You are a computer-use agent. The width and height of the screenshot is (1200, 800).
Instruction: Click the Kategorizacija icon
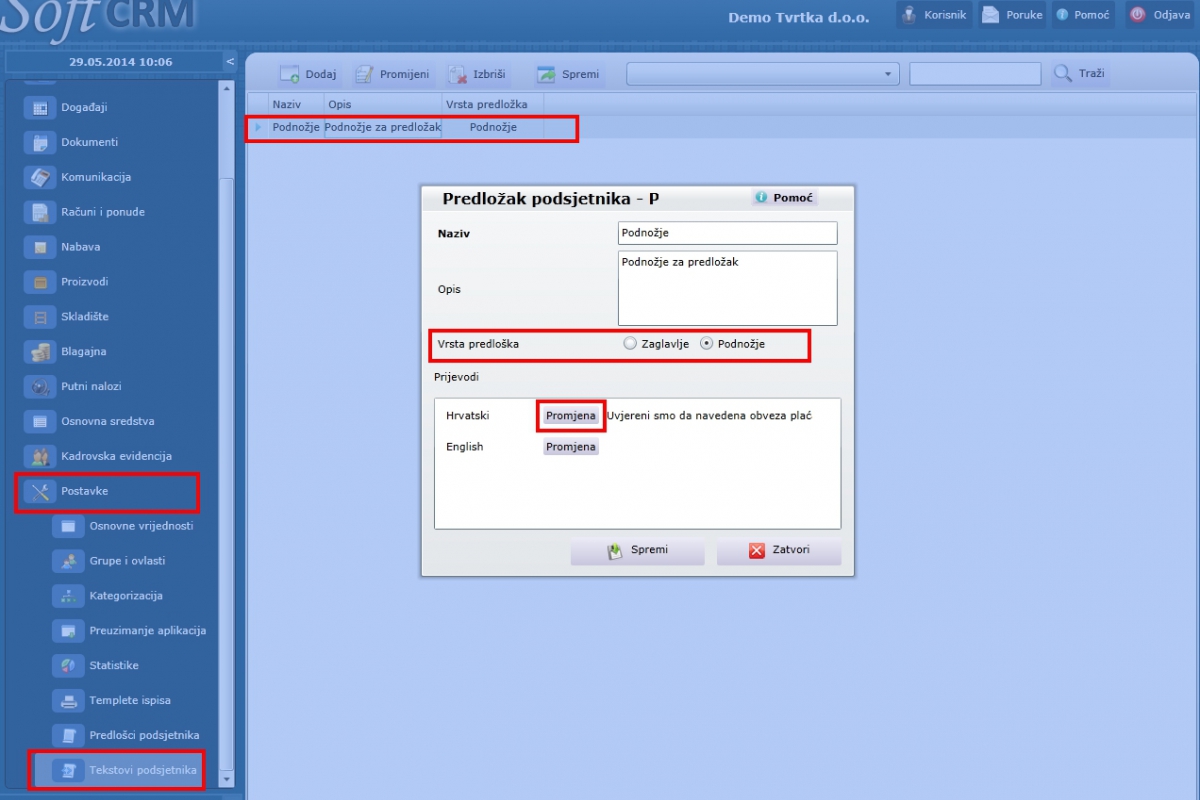coord(68,596)
